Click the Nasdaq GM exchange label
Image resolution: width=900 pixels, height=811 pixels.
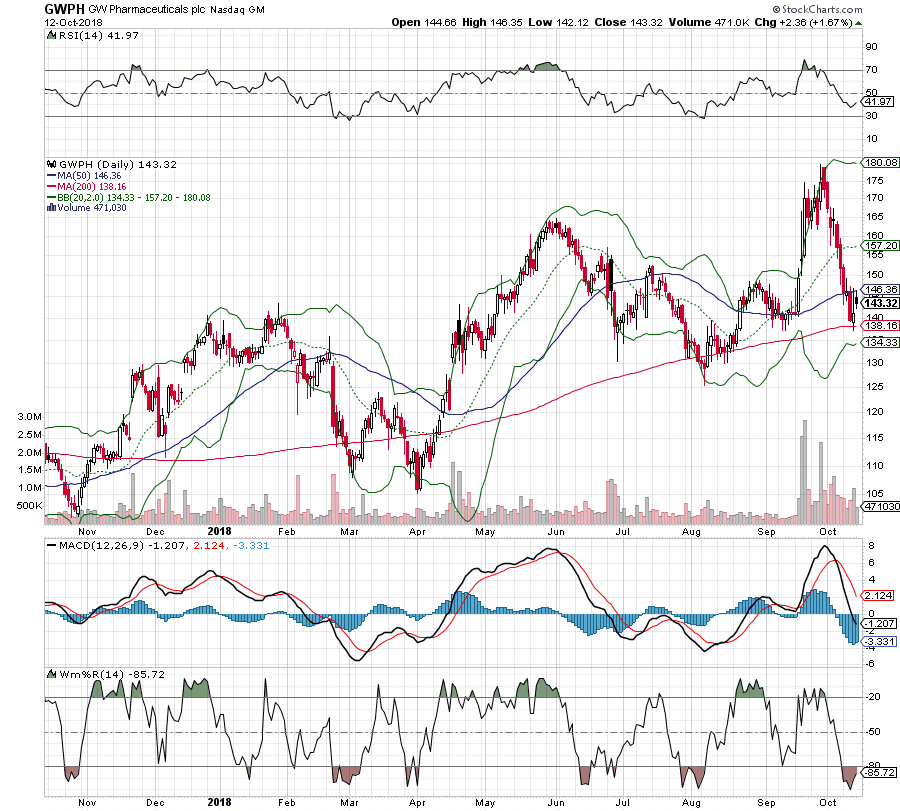[237, 10]
